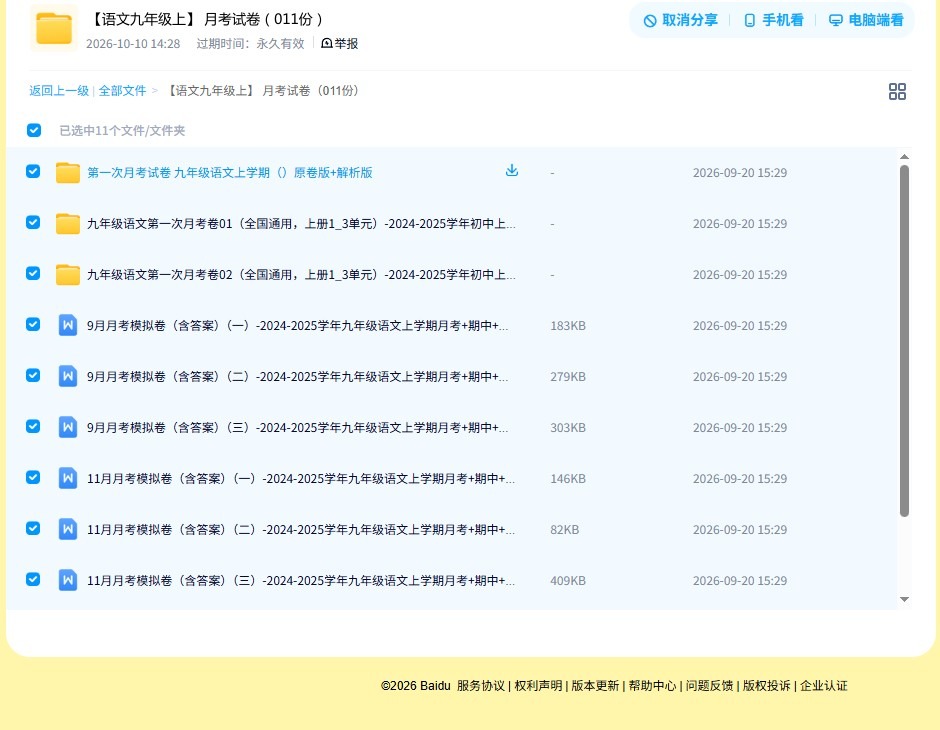
Task: Click folder icon of 第一次月考试卷 row
Action: coord(68,173)
